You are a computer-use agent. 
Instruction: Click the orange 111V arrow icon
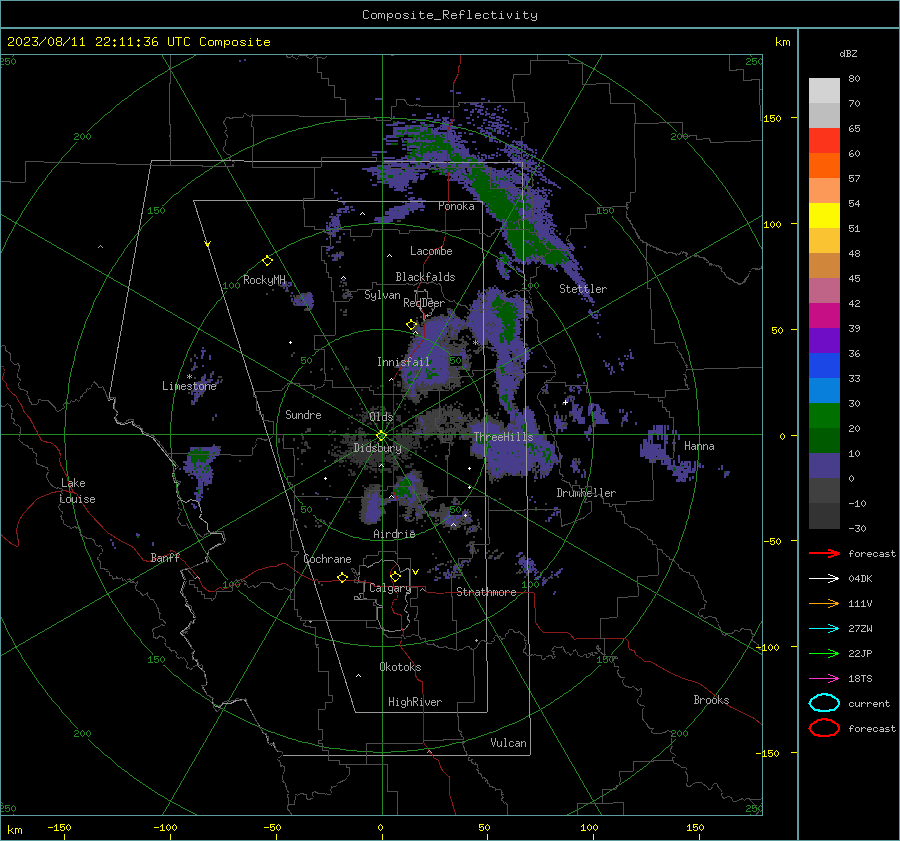click(x=824, y=603)
